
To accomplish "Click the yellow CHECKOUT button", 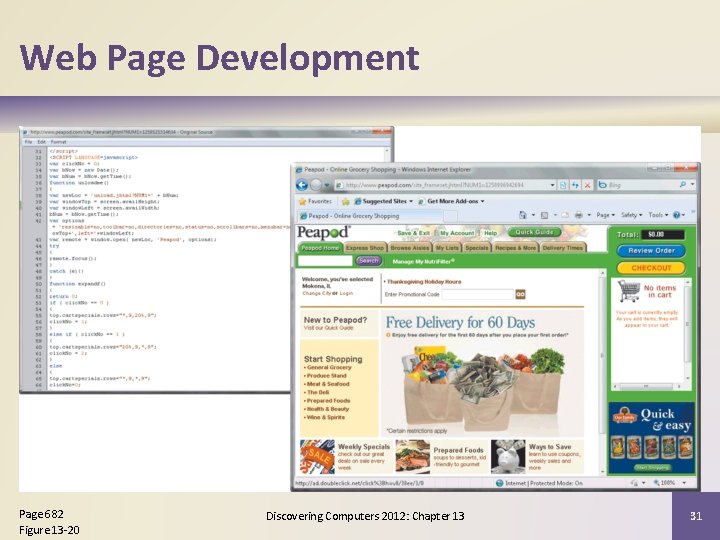I will click(651, 268).
